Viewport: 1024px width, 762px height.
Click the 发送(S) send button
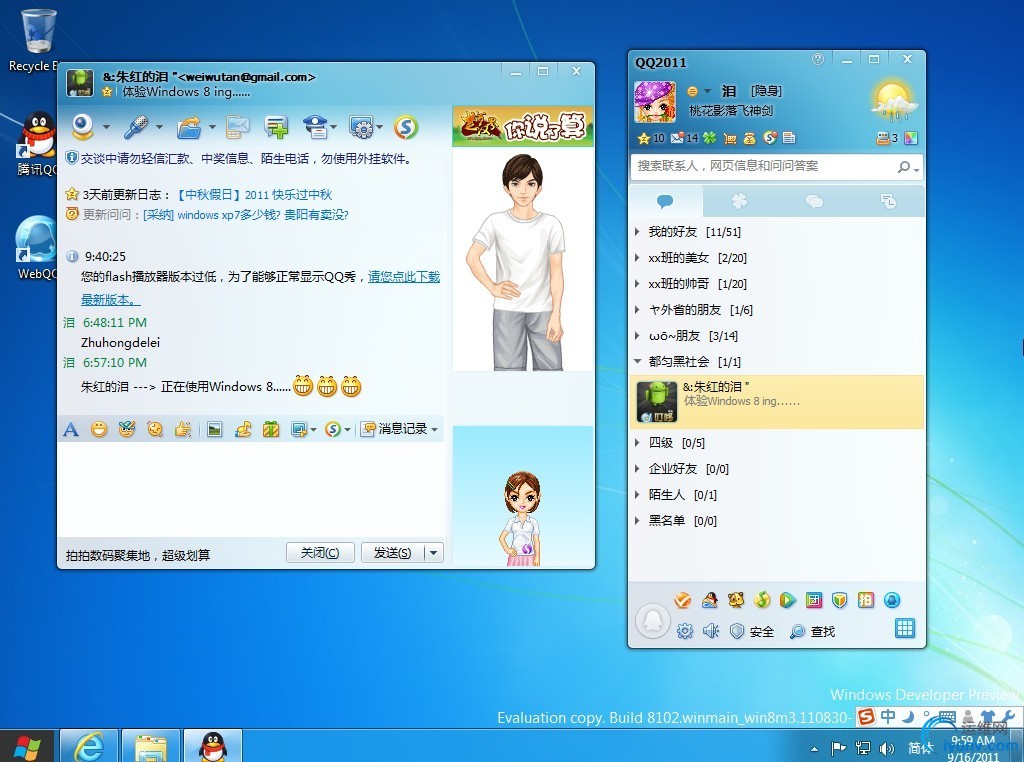(392, 553)
